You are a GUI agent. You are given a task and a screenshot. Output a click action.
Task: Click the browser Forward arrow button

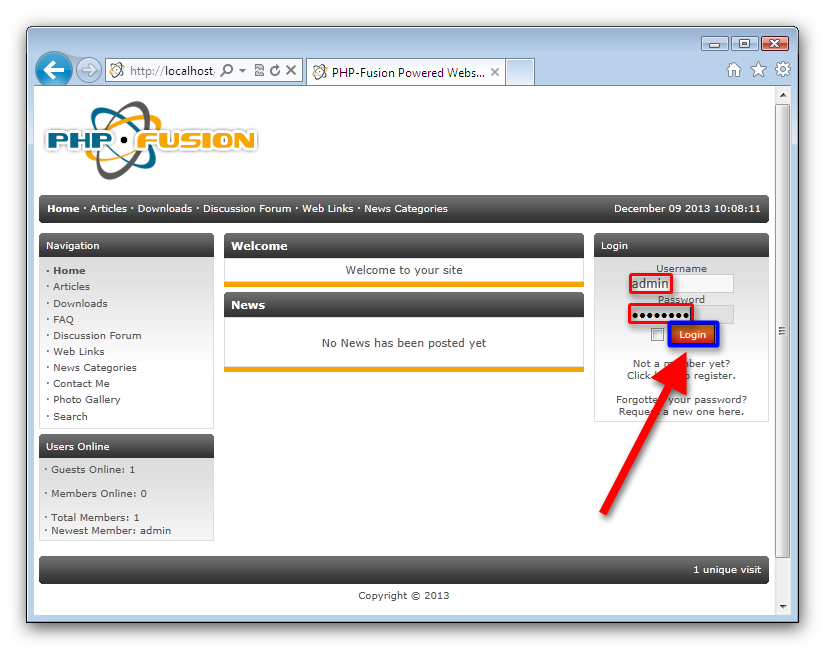point(88,70)
